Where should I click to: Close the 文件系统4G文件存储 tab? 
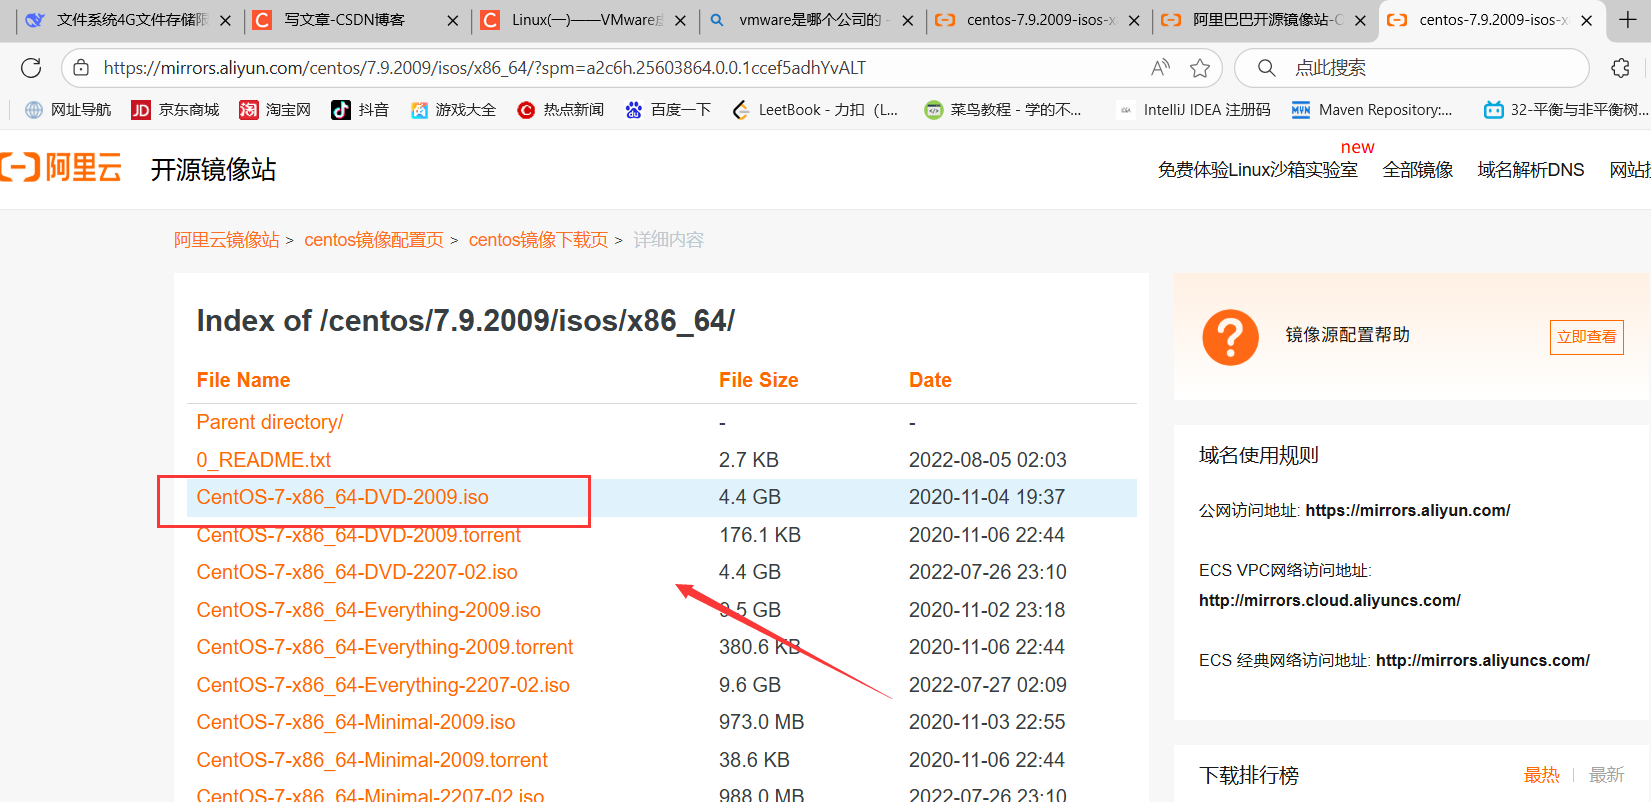coord(225,20)
